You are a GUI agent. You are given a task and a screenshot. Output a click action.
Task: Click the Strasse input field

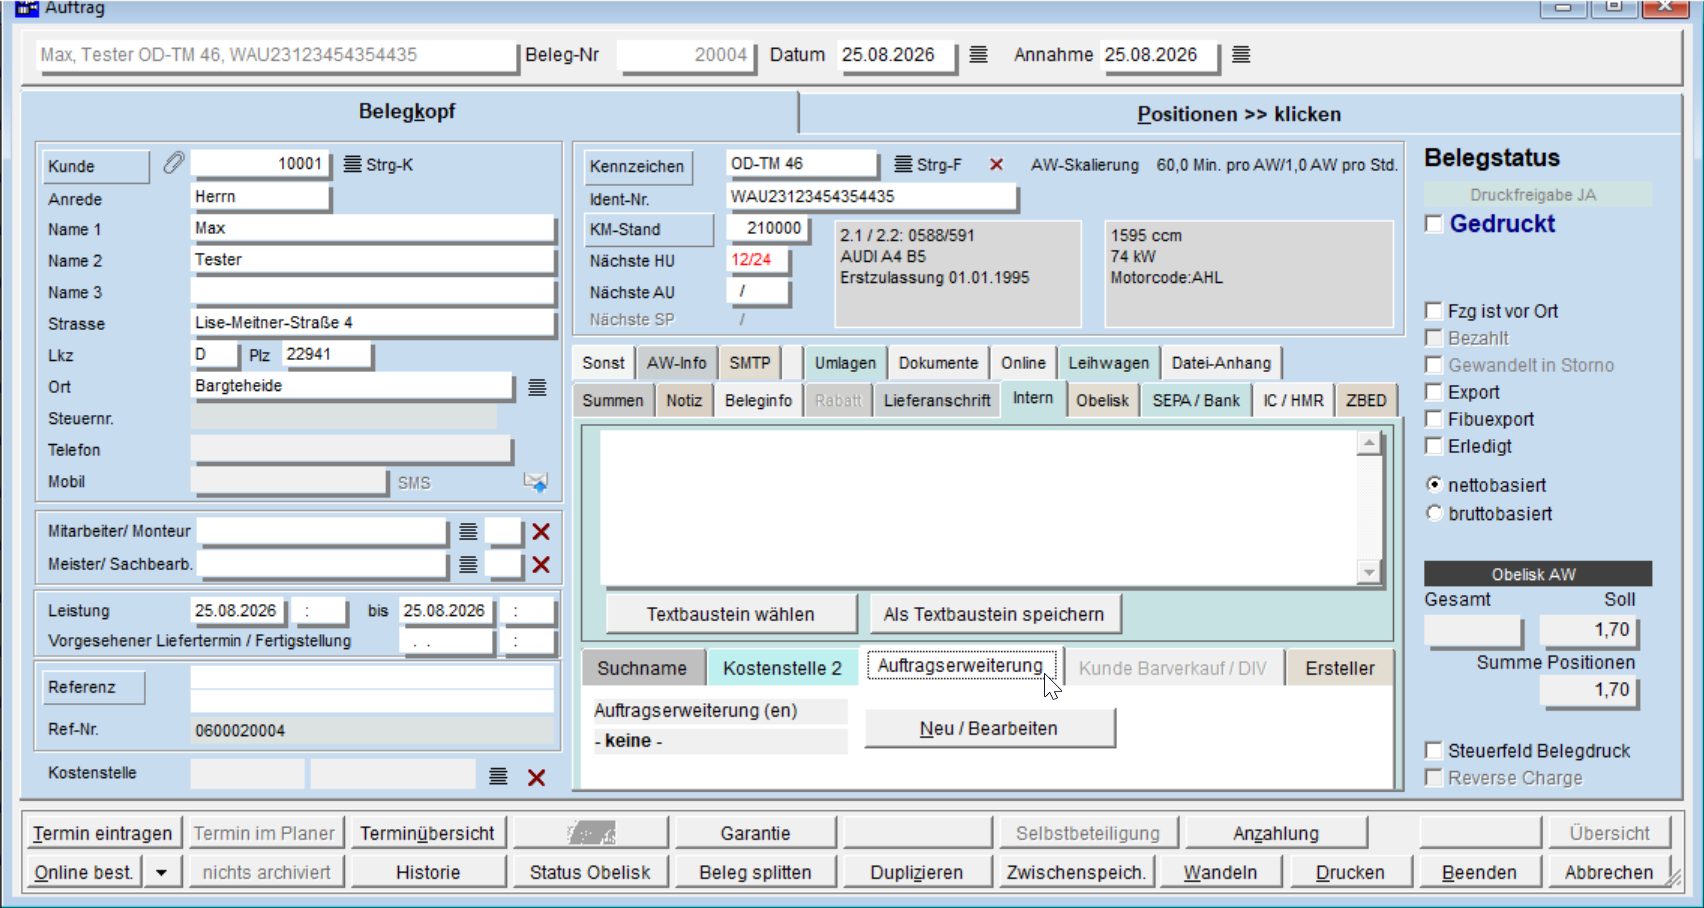(x=372, y=322)
